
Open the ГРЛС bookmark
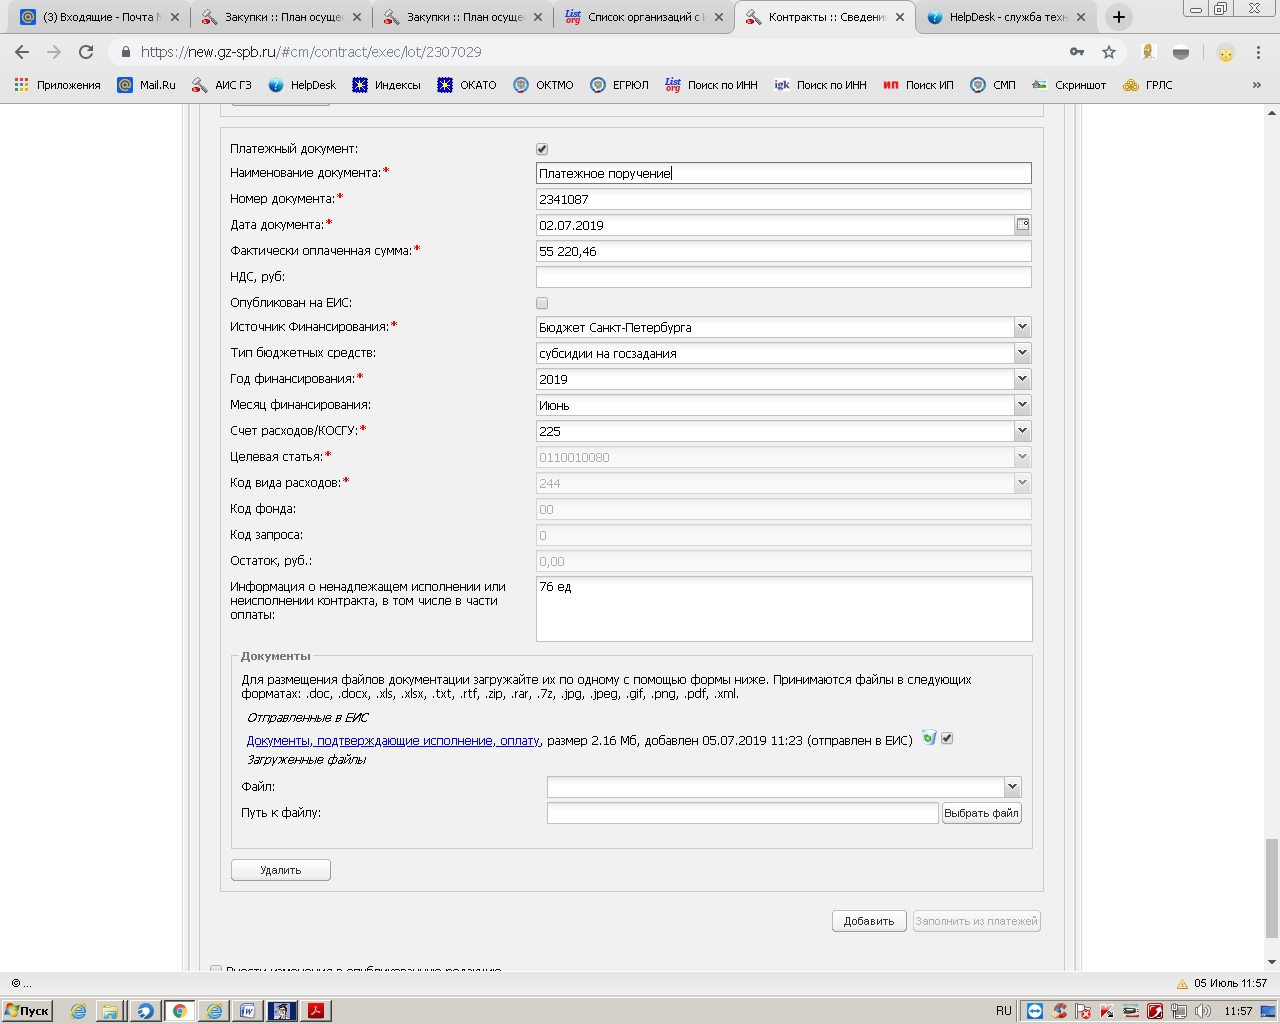(x=1147, y=85)
